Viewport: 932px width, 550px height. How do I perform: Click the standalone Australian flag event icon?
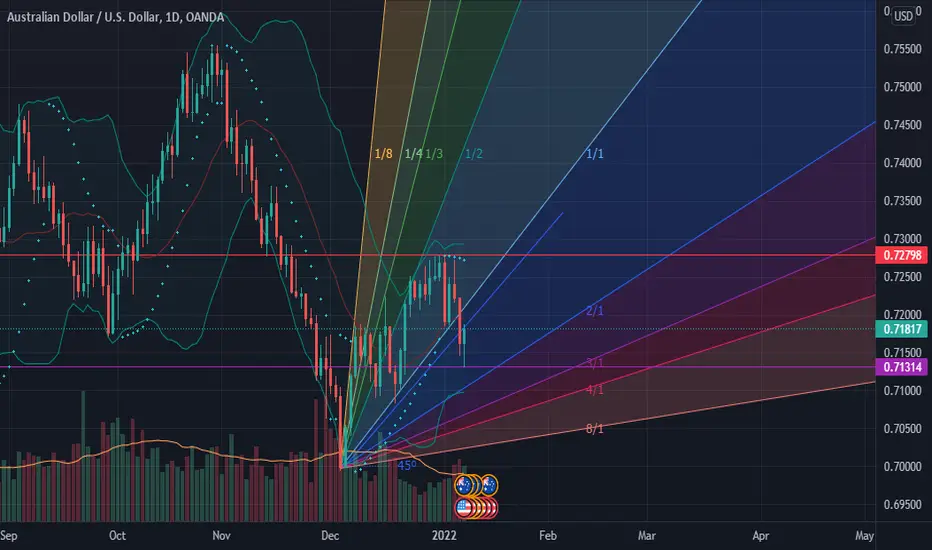click(x=489, y=485)
